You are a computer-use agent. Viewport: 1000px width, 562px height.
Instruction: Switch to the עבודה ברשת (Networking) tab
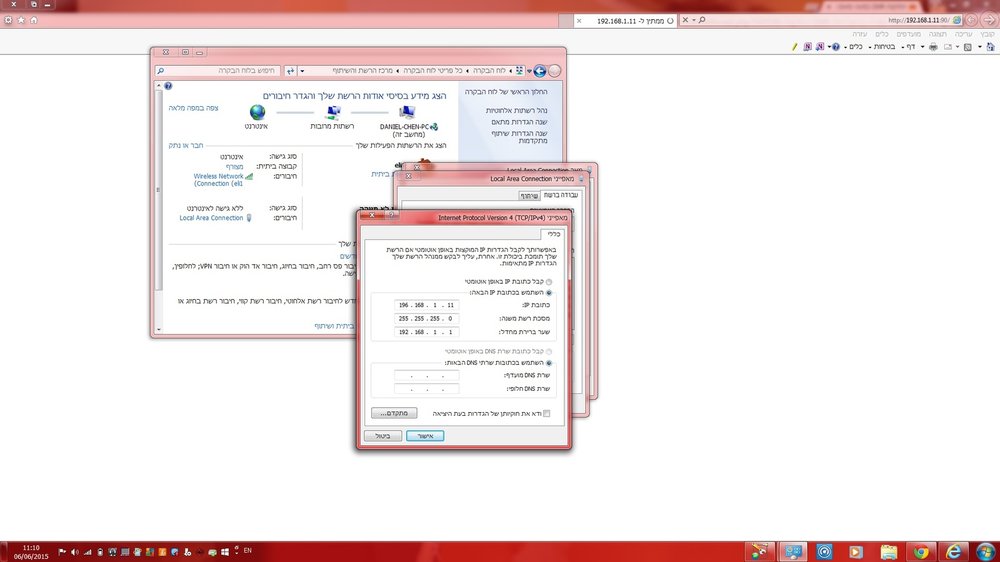click(561, 195)
